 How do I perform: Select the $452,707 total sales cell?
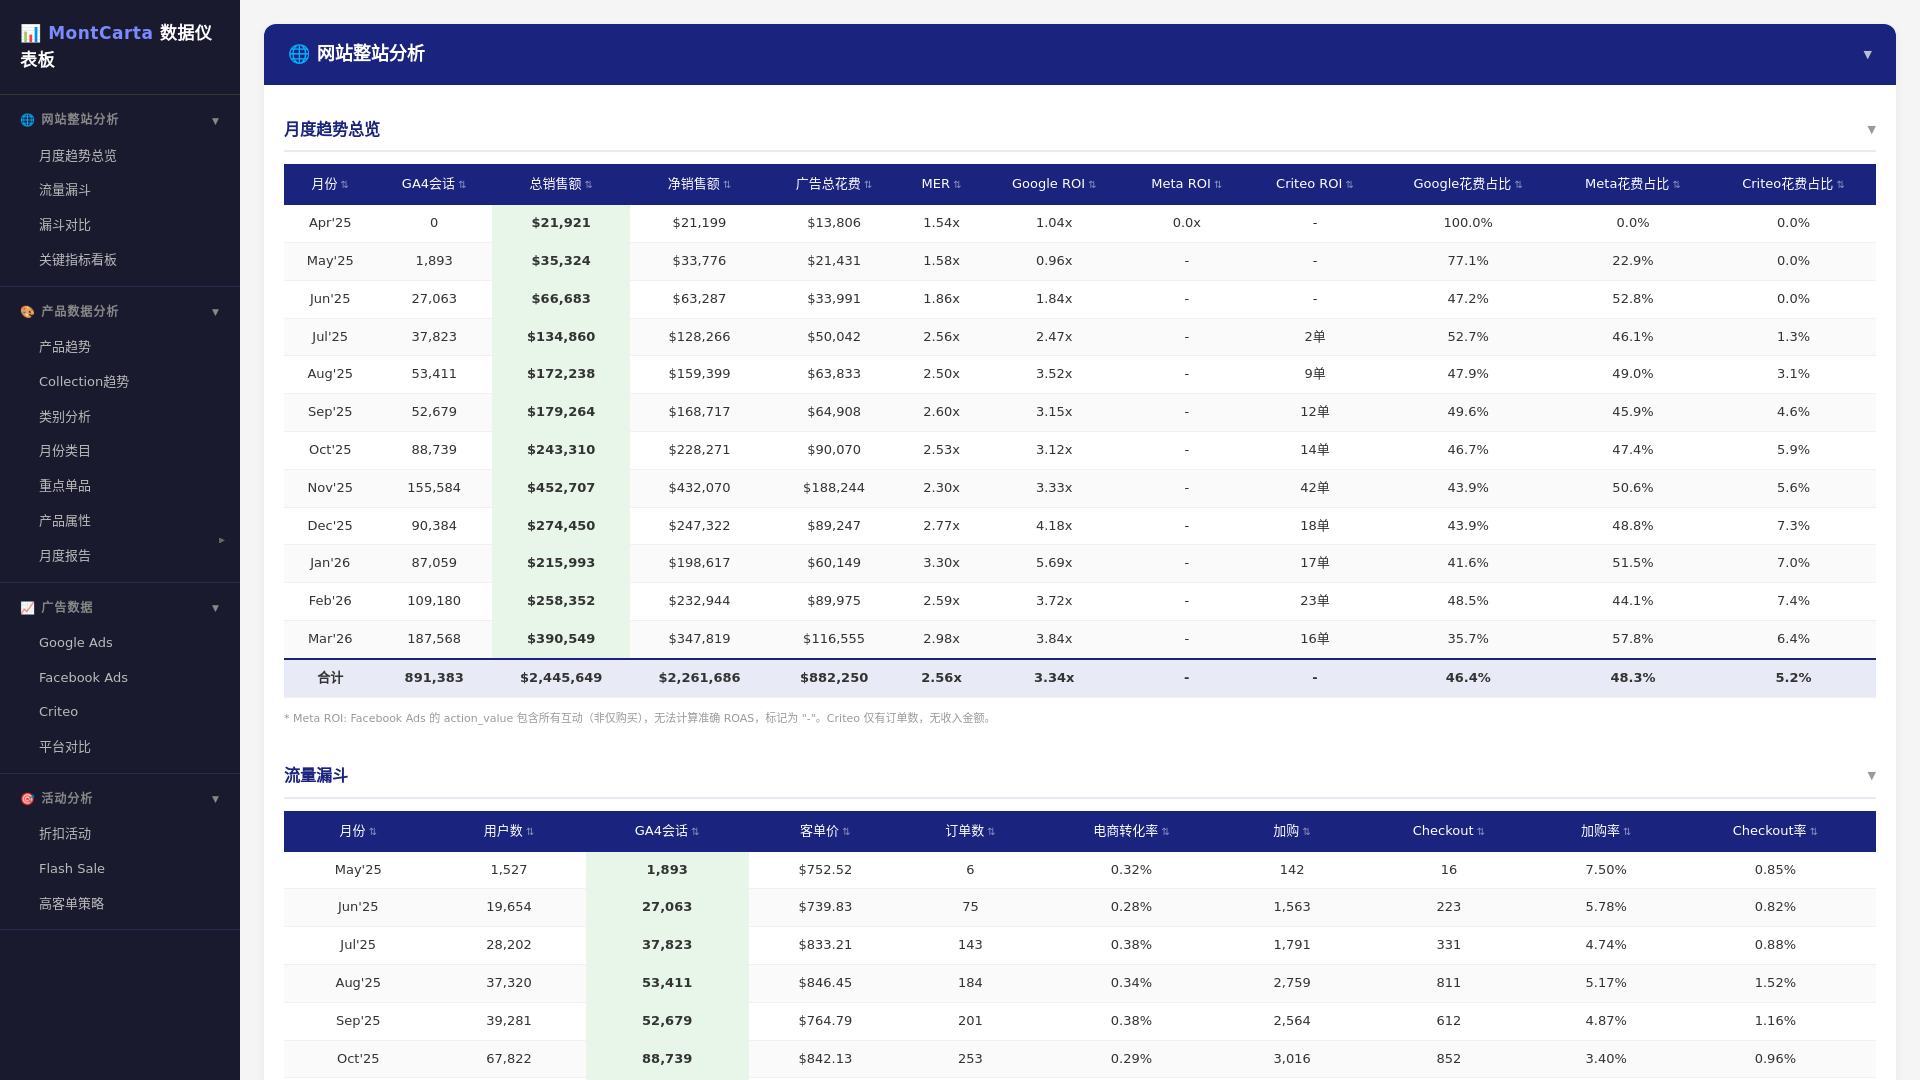[x=561, y=488]
